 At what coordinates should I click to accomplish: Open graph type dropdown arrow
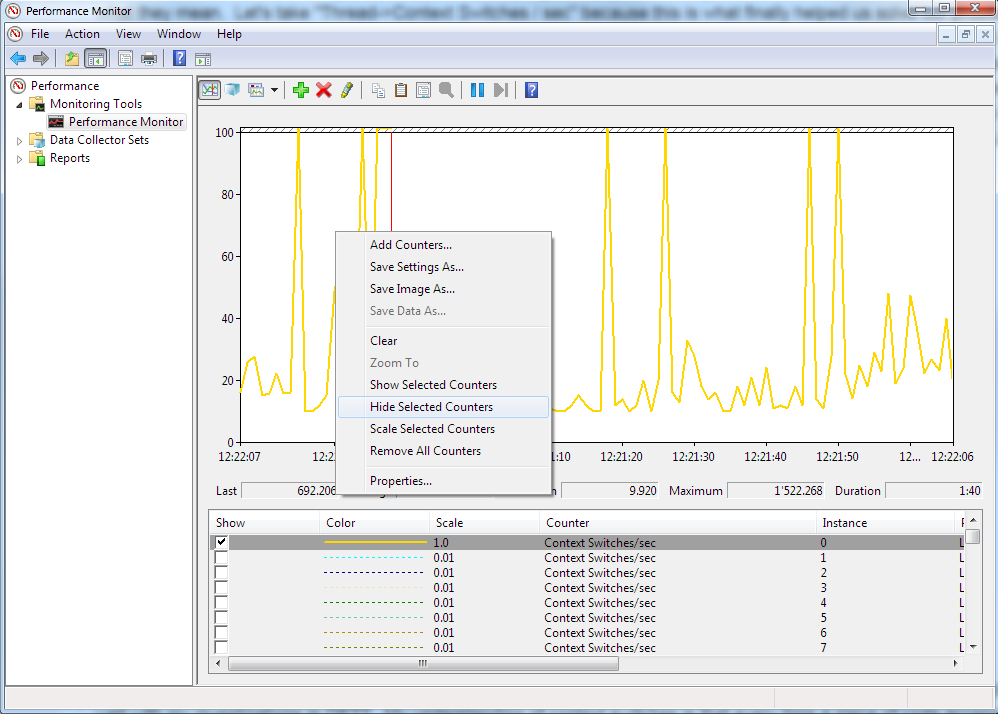(x=274, y=90)
